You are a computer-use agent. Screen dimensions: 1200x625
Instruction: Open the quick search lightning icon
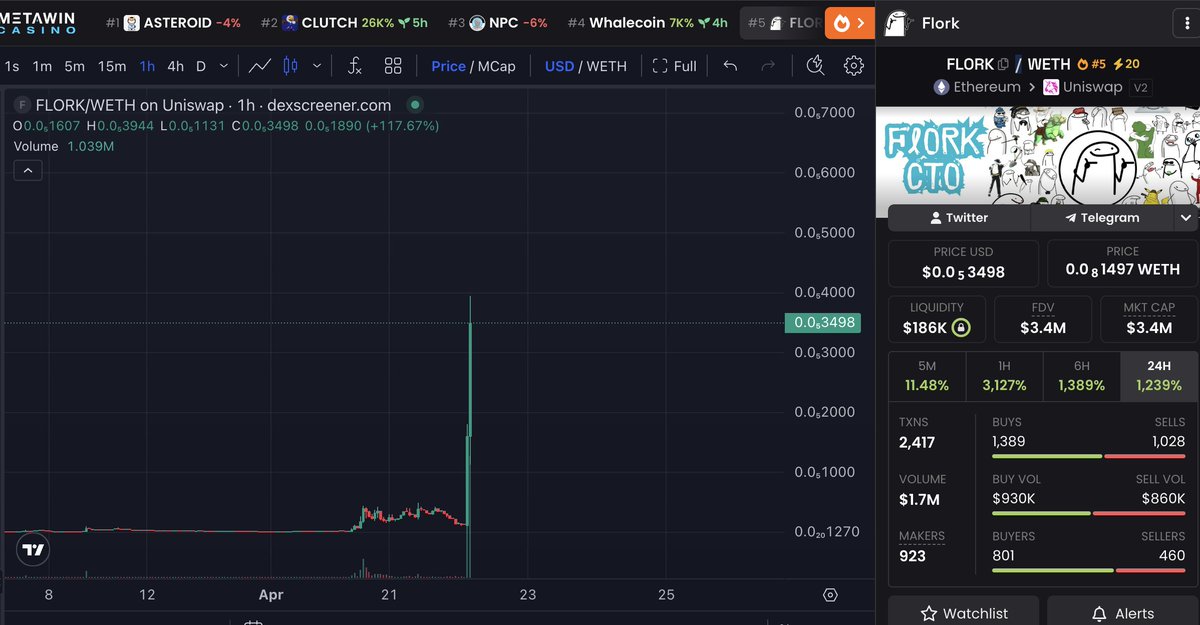click(x=816, y=66)
